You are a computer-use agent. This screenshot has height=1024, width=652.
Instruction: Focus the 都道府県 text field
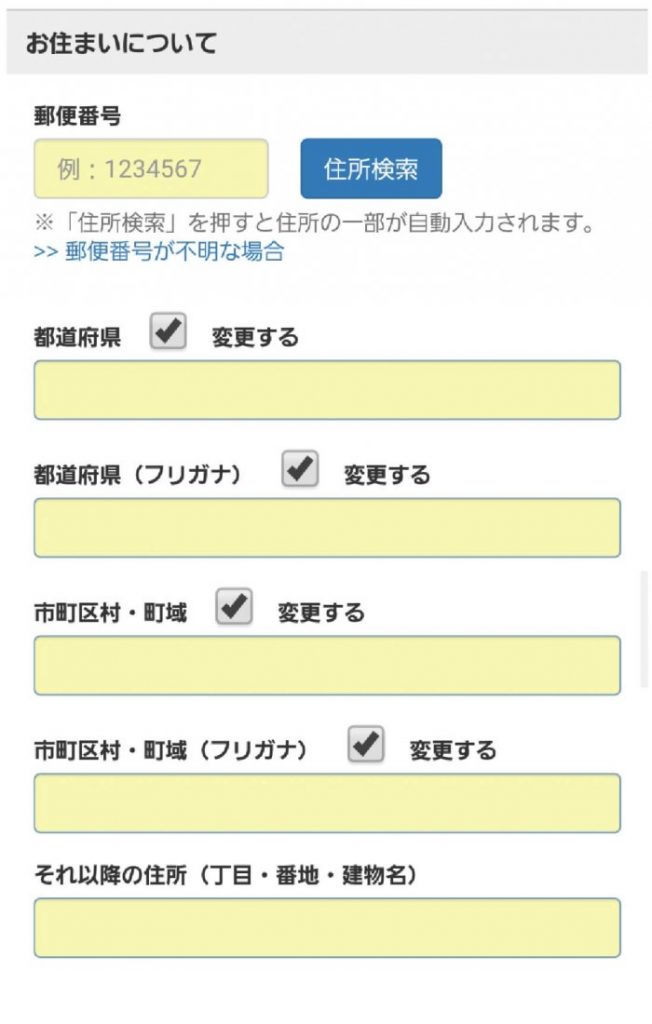[x=327, y=390]
